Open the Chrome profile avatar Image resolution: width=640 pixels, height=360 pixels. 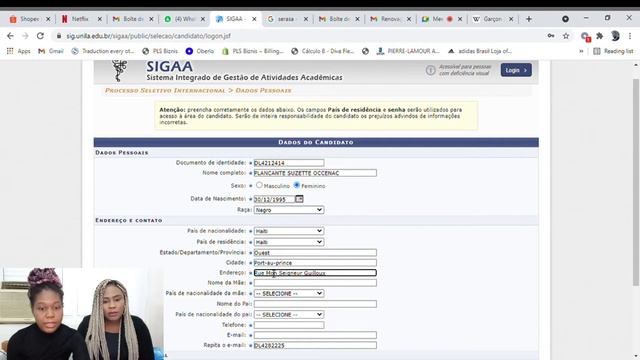615,36
